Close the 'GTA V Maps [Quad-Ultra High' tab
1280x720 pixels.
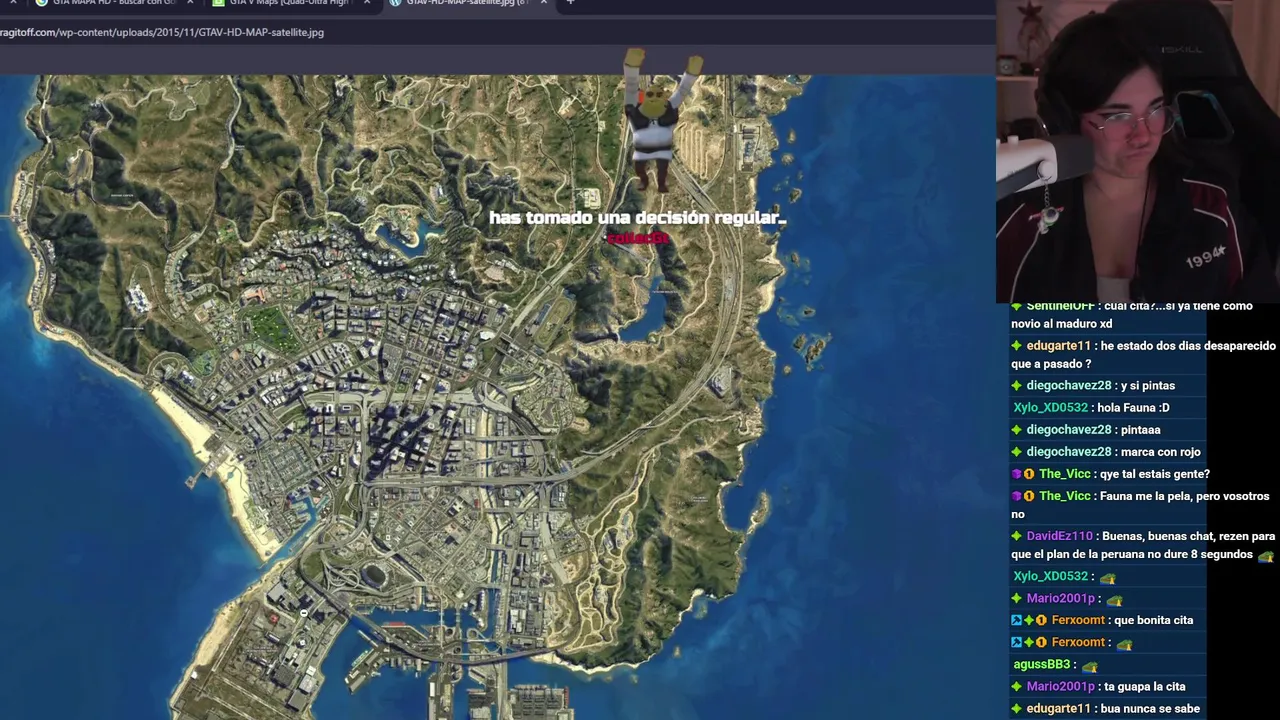367,3
